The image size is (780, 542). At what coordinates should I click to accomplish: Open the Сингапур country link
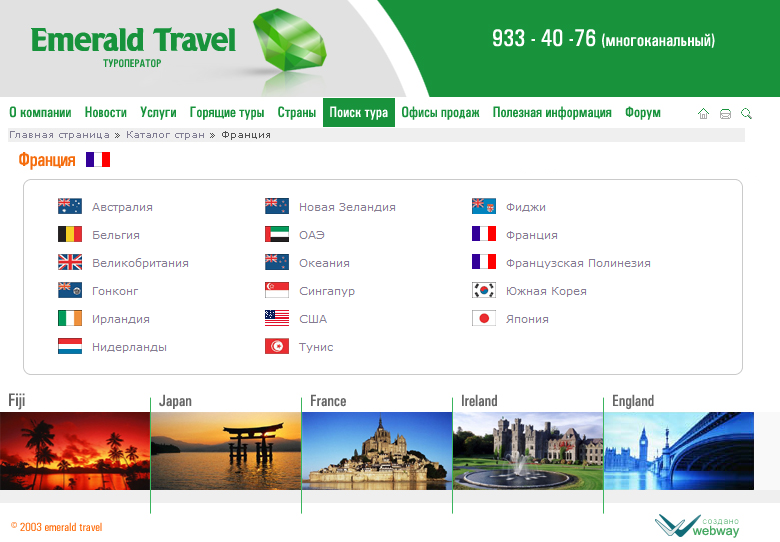(x=327, y=291)
